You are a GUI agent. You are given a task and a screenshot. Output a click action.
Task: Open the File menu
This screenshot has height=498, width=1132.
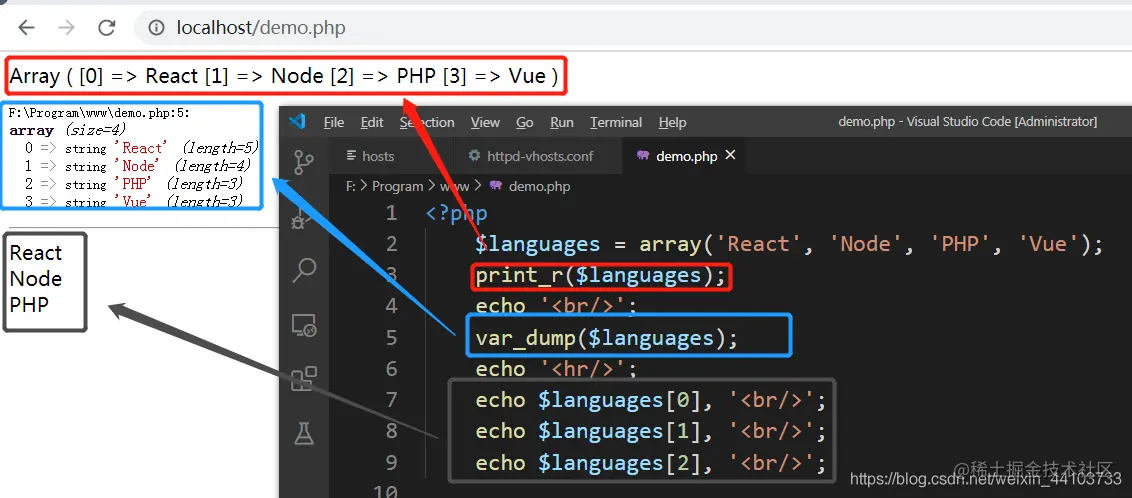334,123
